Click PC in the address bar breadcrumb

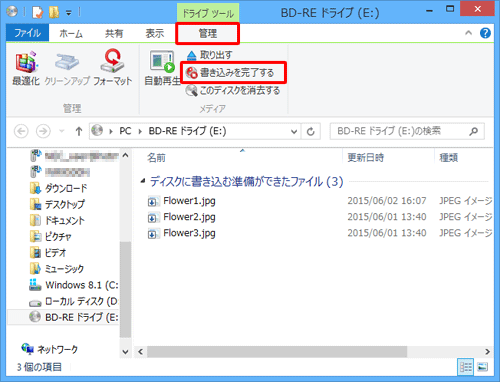click(x=125, y=131)
